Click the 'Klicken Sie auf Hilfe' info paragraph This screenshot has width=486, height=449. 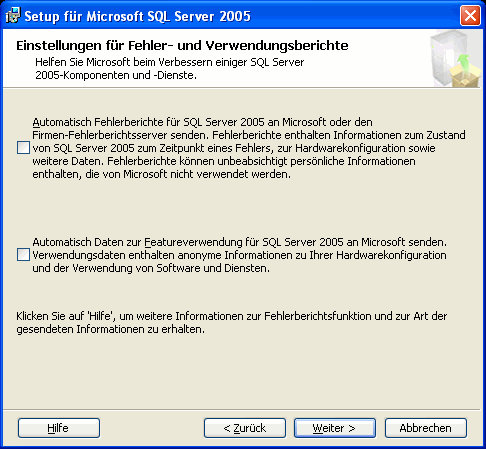[x=232, y=323]
